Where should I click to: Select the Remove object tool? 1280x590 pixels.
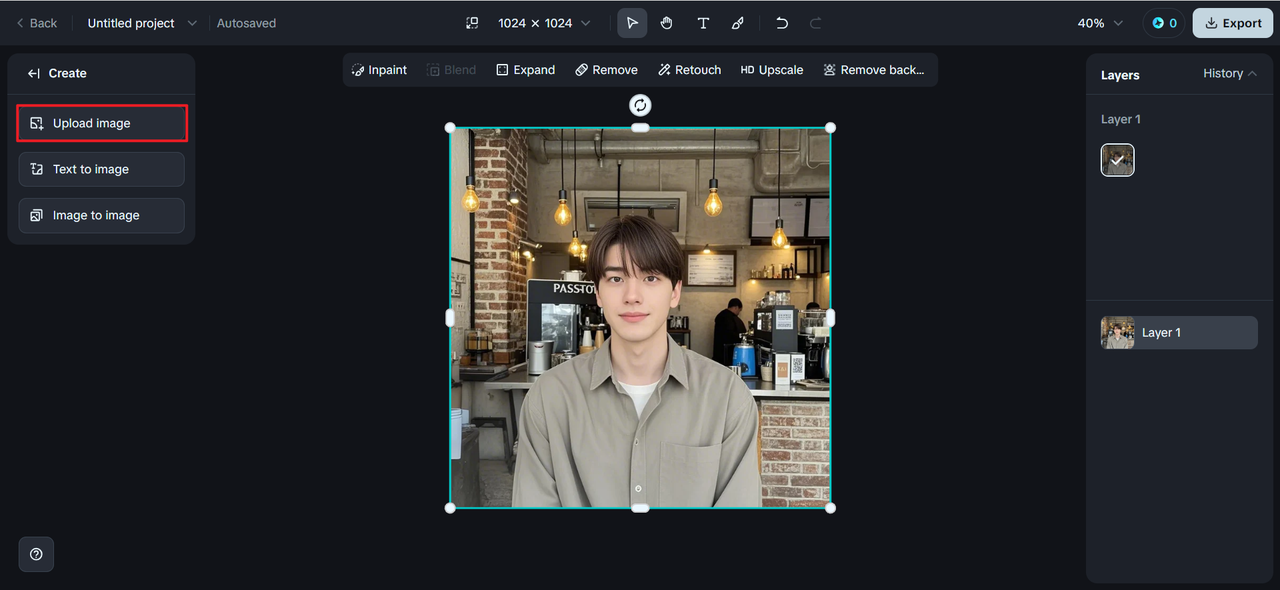606,70
